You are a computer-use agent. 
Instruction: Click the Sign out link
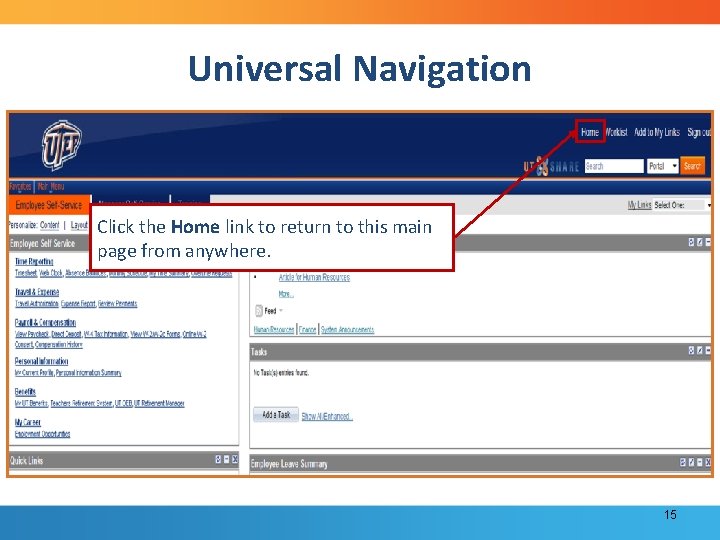click(699, 132)
